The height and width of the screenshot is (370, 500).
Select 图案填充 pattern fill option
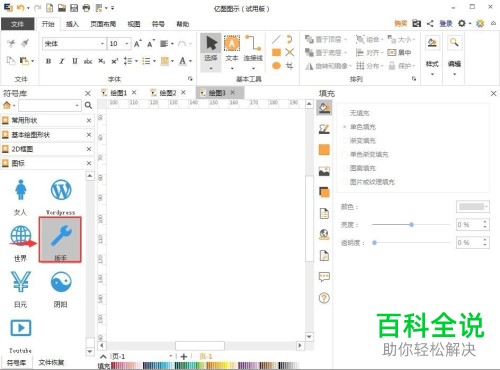pyautogui.click(x=359, y=168)
